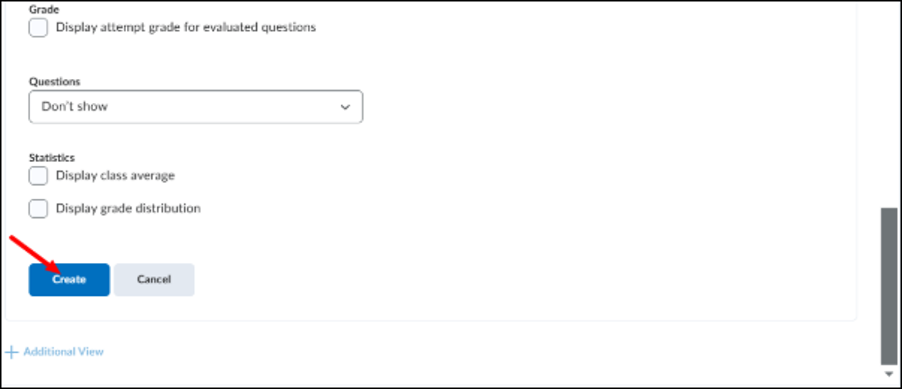
Task: Click the 'Display attempt grade for evaluated questions' label
Action: [x=186, y=27]
